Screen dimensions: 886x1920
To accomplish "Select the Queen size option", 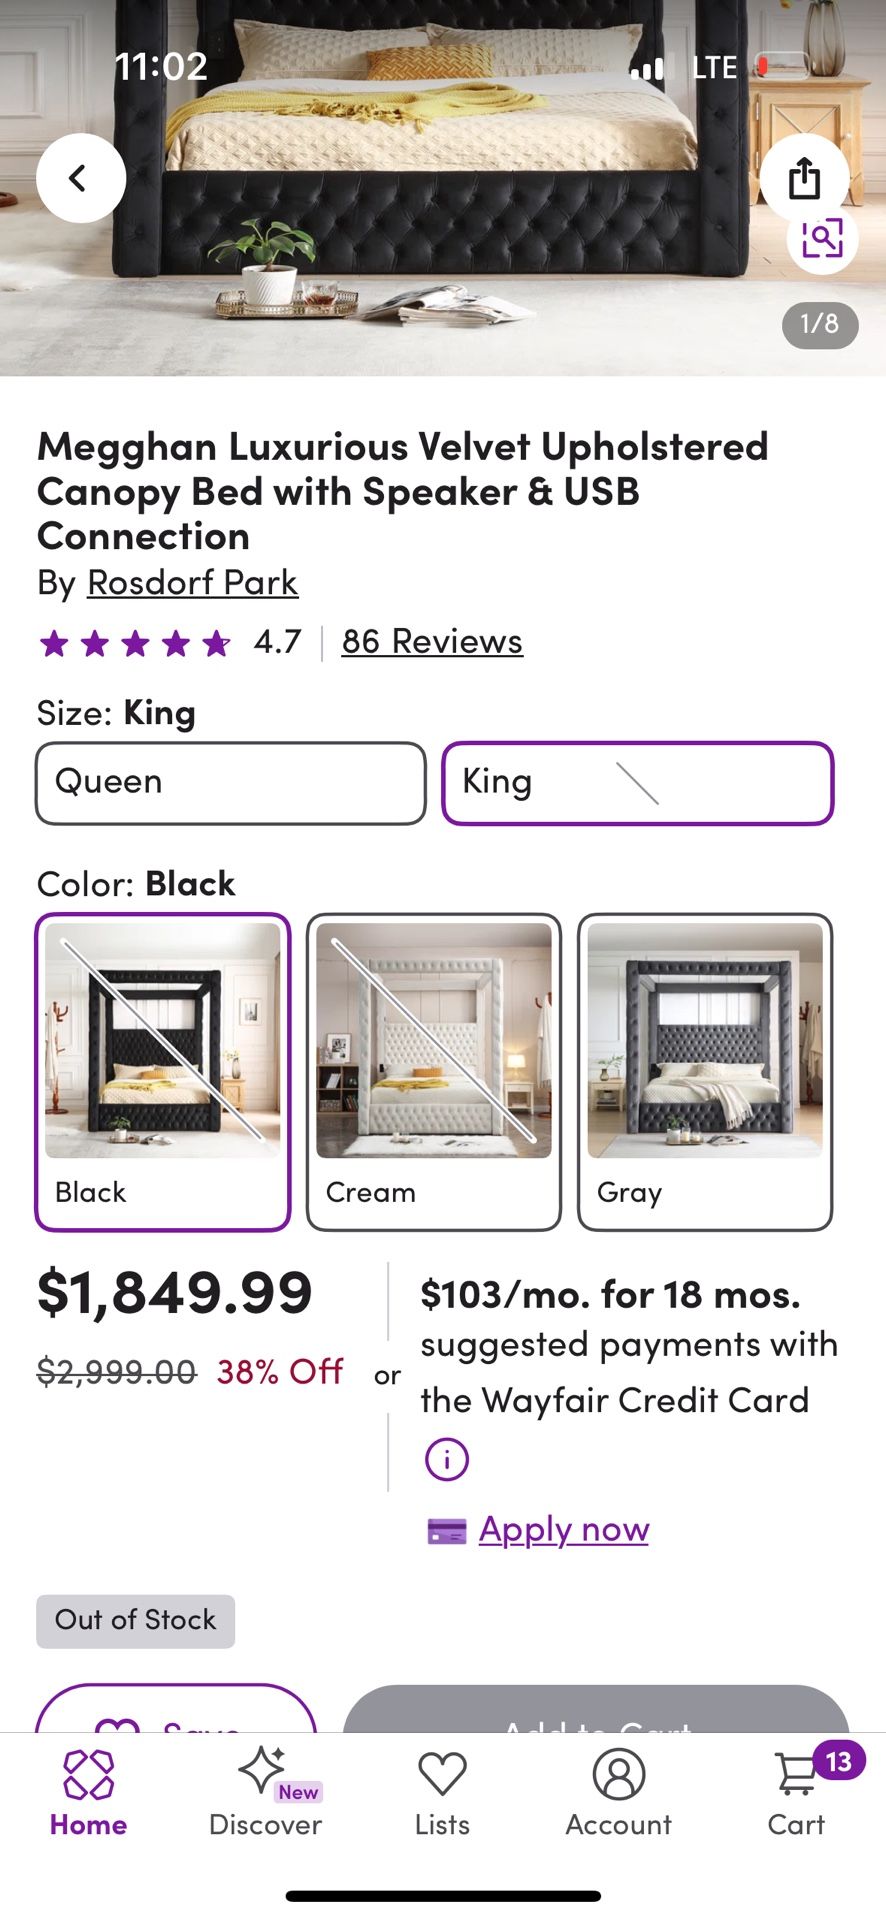I will [x=231, y=783].
